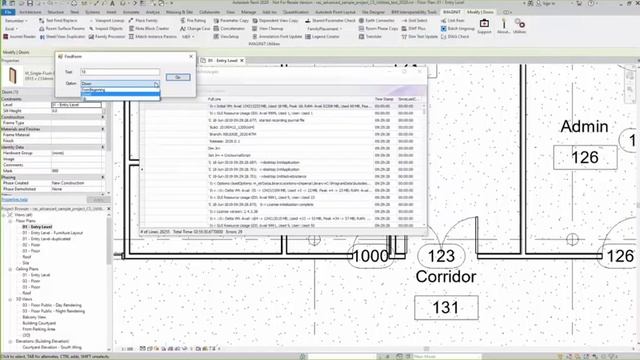Open the Option combo box in FindForm
Viewport: 640px width, 360px height.
click(120, 84)
